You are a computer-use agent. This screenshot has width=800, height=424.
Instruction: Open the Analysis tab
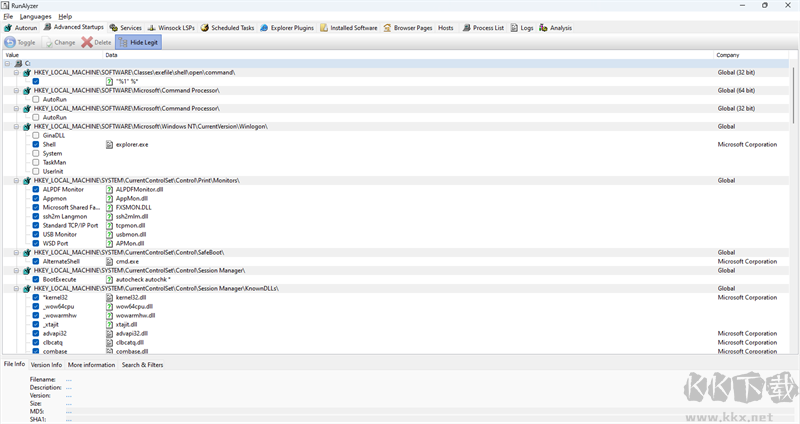click(556, 28)
